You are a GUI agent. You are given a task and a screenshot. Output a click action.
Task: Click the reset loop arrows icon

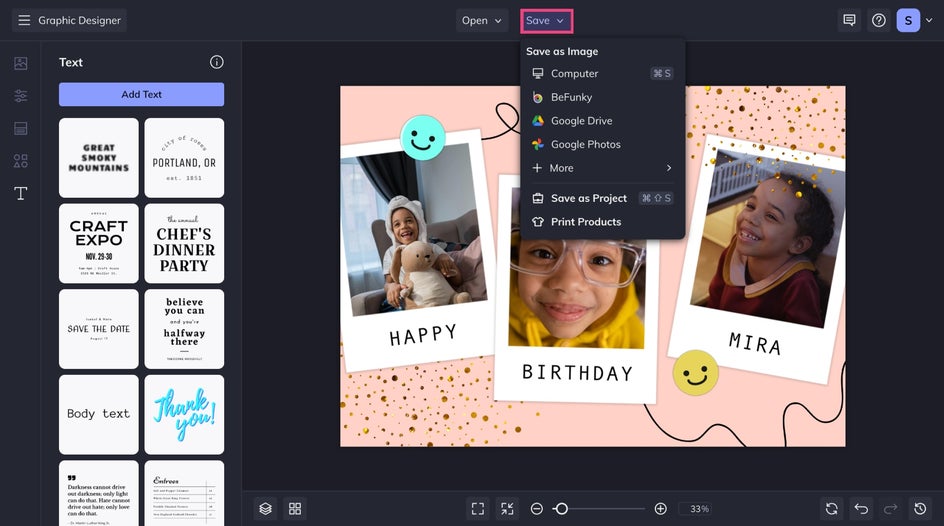832,509
